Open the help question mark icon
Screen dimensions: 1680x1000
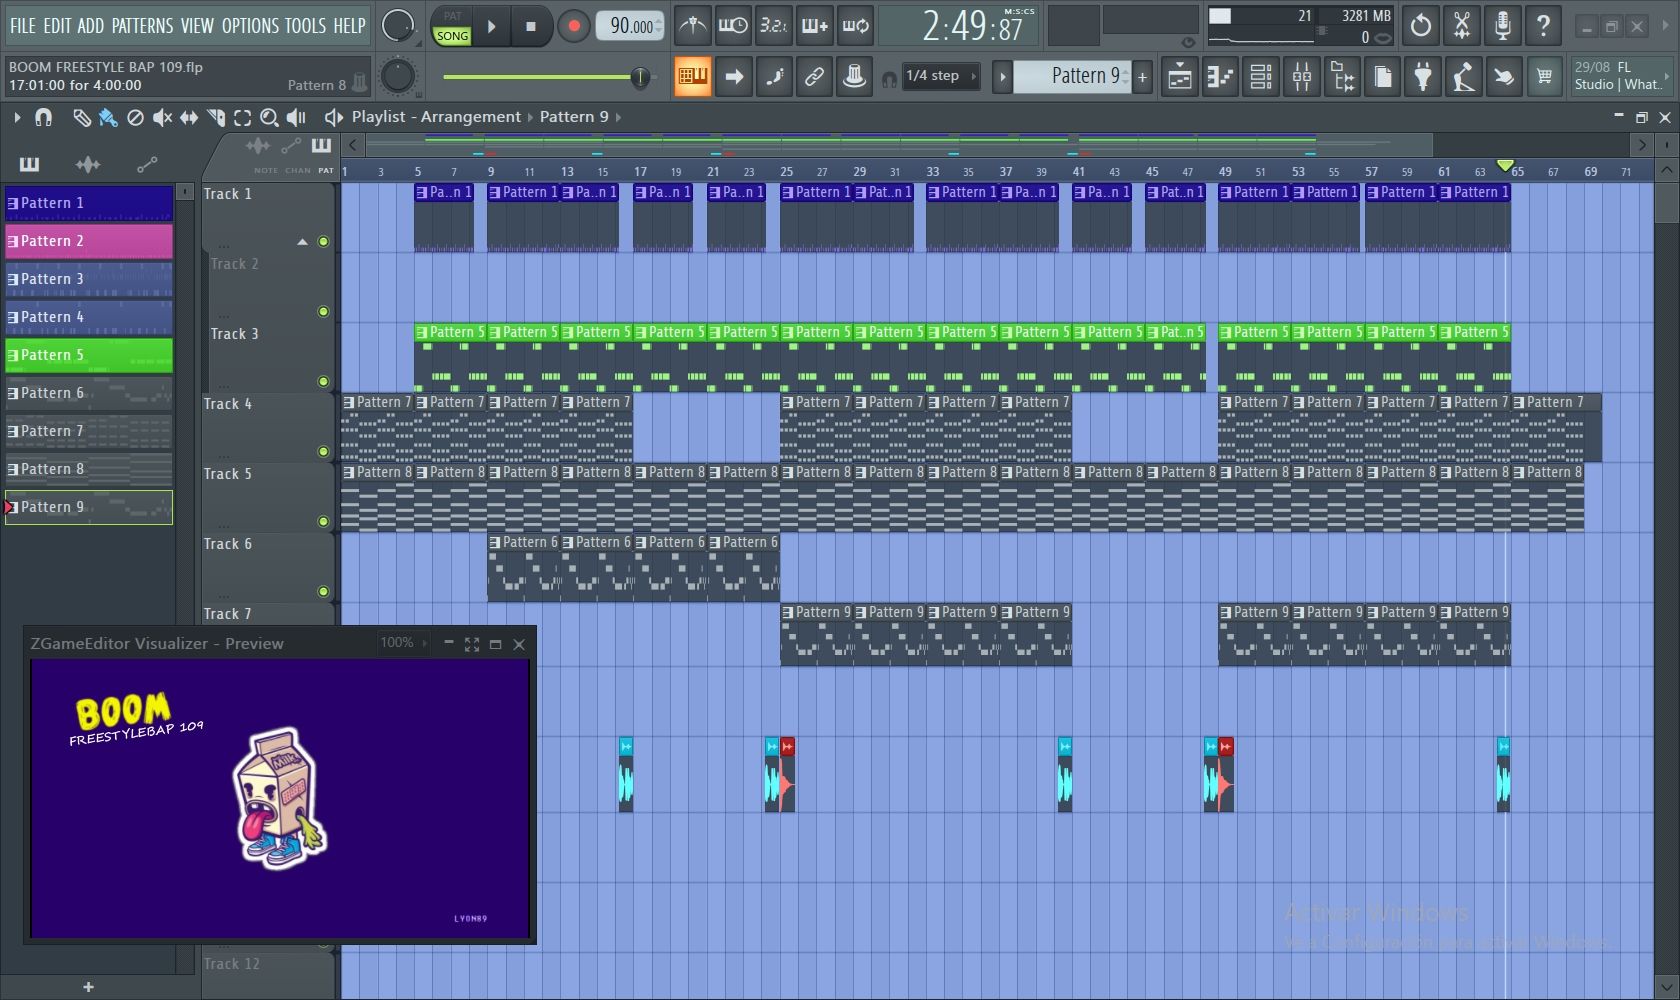pyautogui.click(x=1543, y=26)
